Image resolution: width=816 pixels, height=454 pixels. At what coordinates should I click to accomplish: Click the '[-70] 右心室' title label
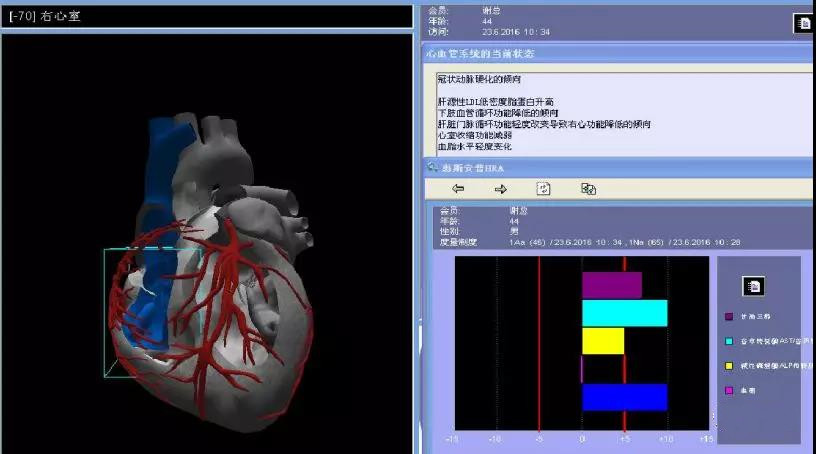pyautogui.click(x=45, y=16)
